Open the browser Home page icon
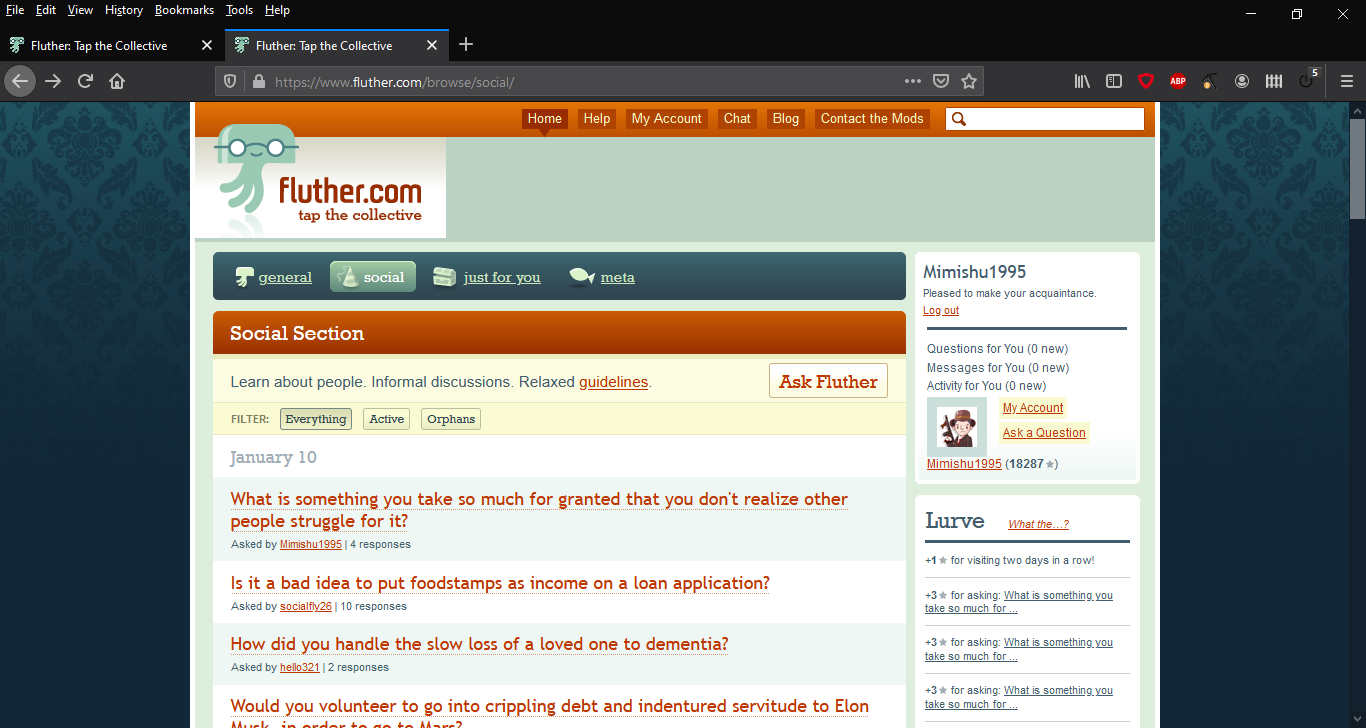 [x=117, y=81]
